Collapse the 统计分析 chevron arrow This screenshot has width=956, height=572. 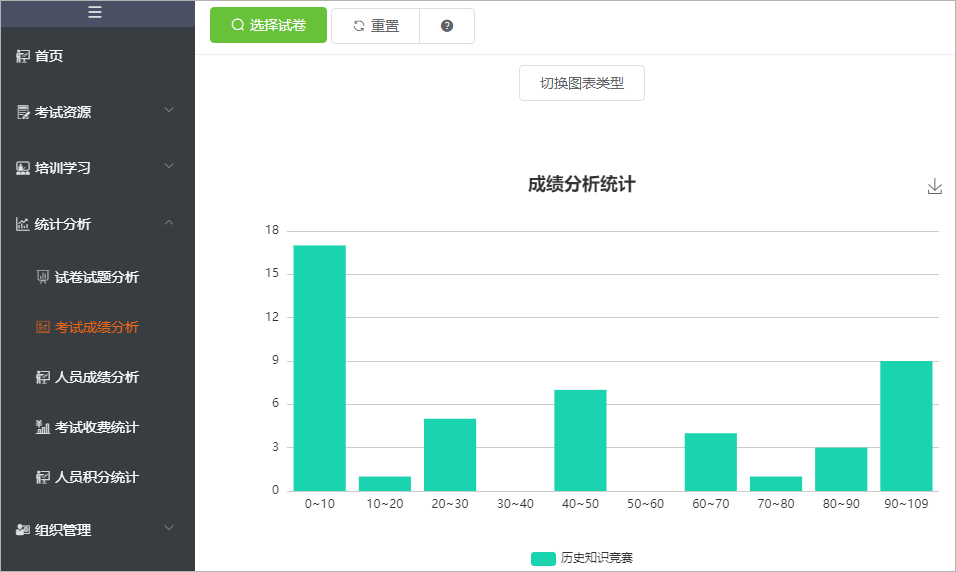pyautogui.click(x=169, y=222)
